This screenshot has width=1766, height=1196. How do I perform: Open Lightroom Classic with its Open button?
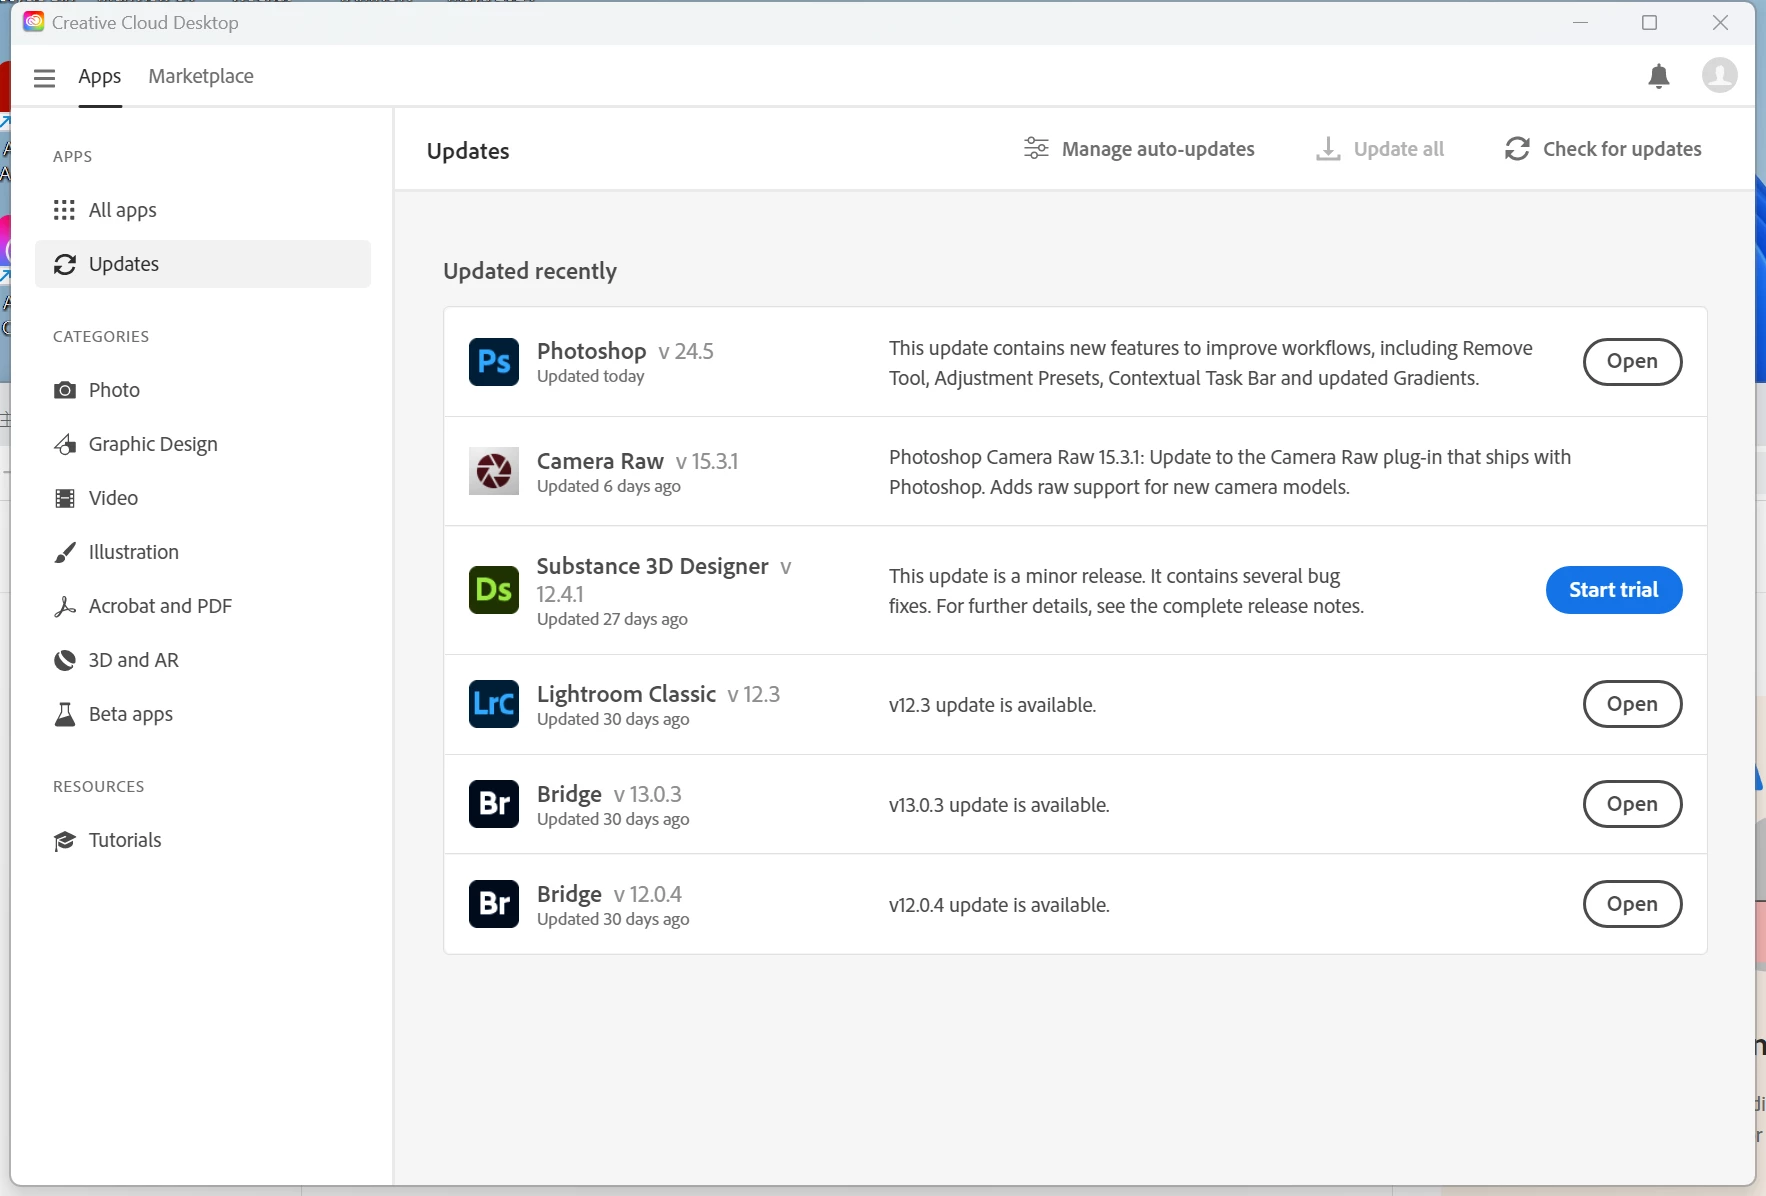tap(1632, 704)
